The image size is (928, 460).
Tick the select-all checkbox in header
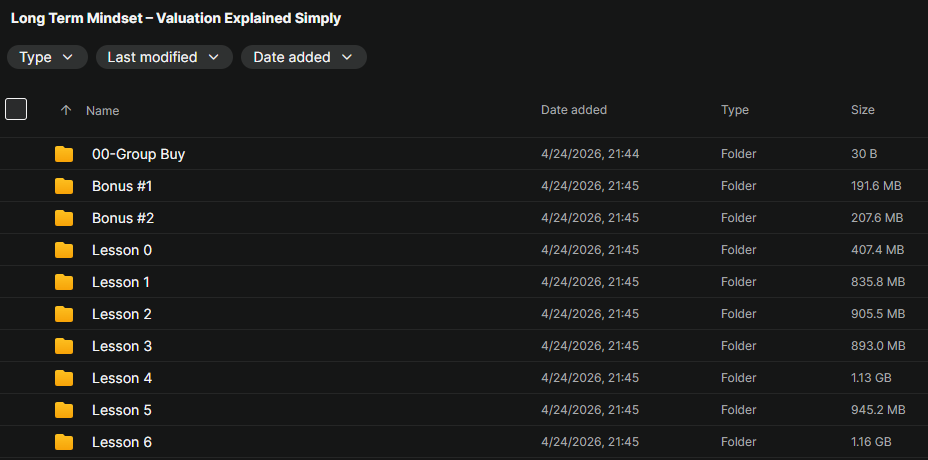pos(16,109)
